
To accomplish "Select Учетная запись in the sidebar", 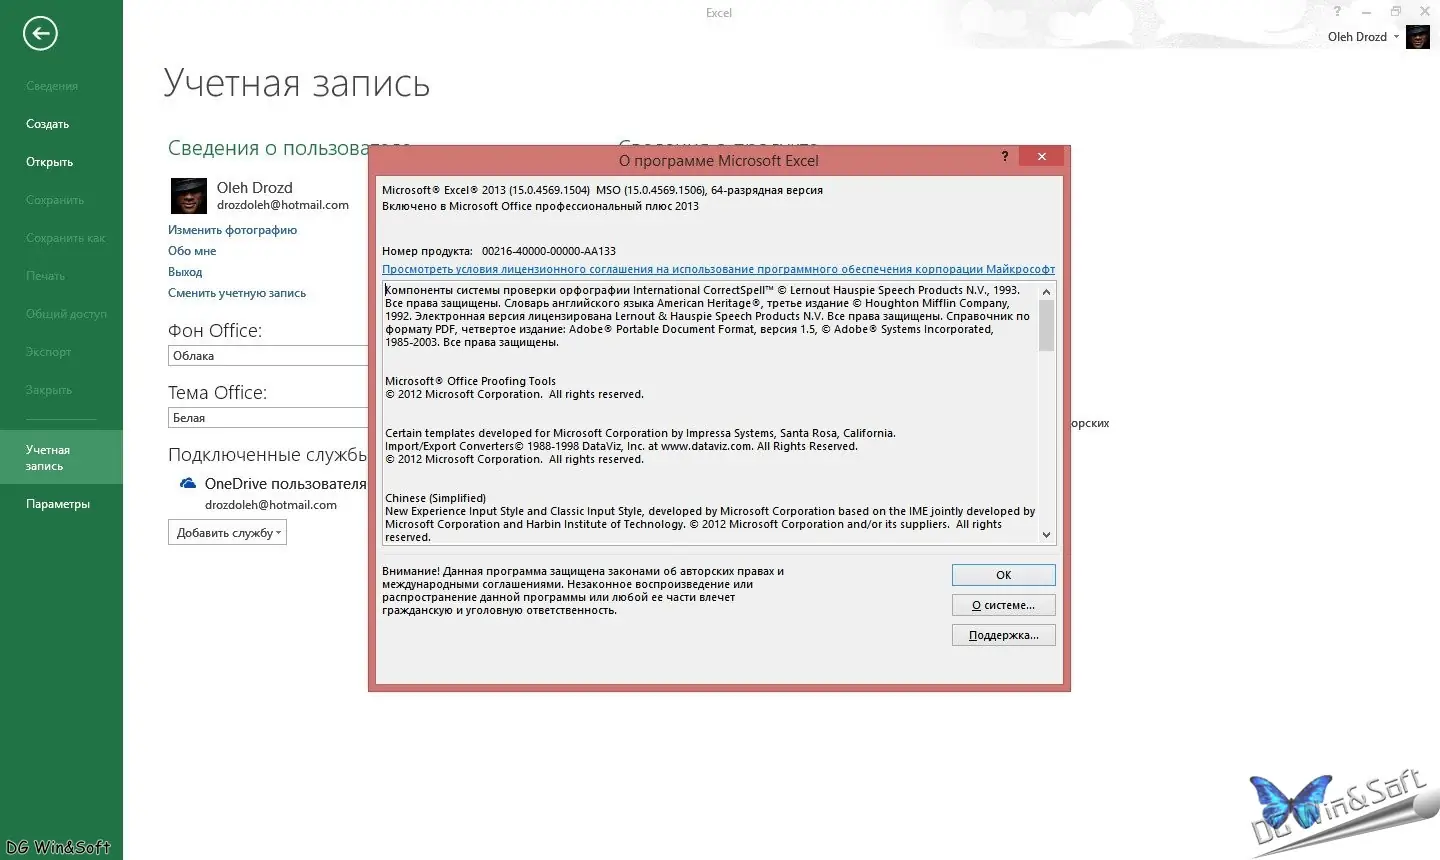I will pos(61,458).
